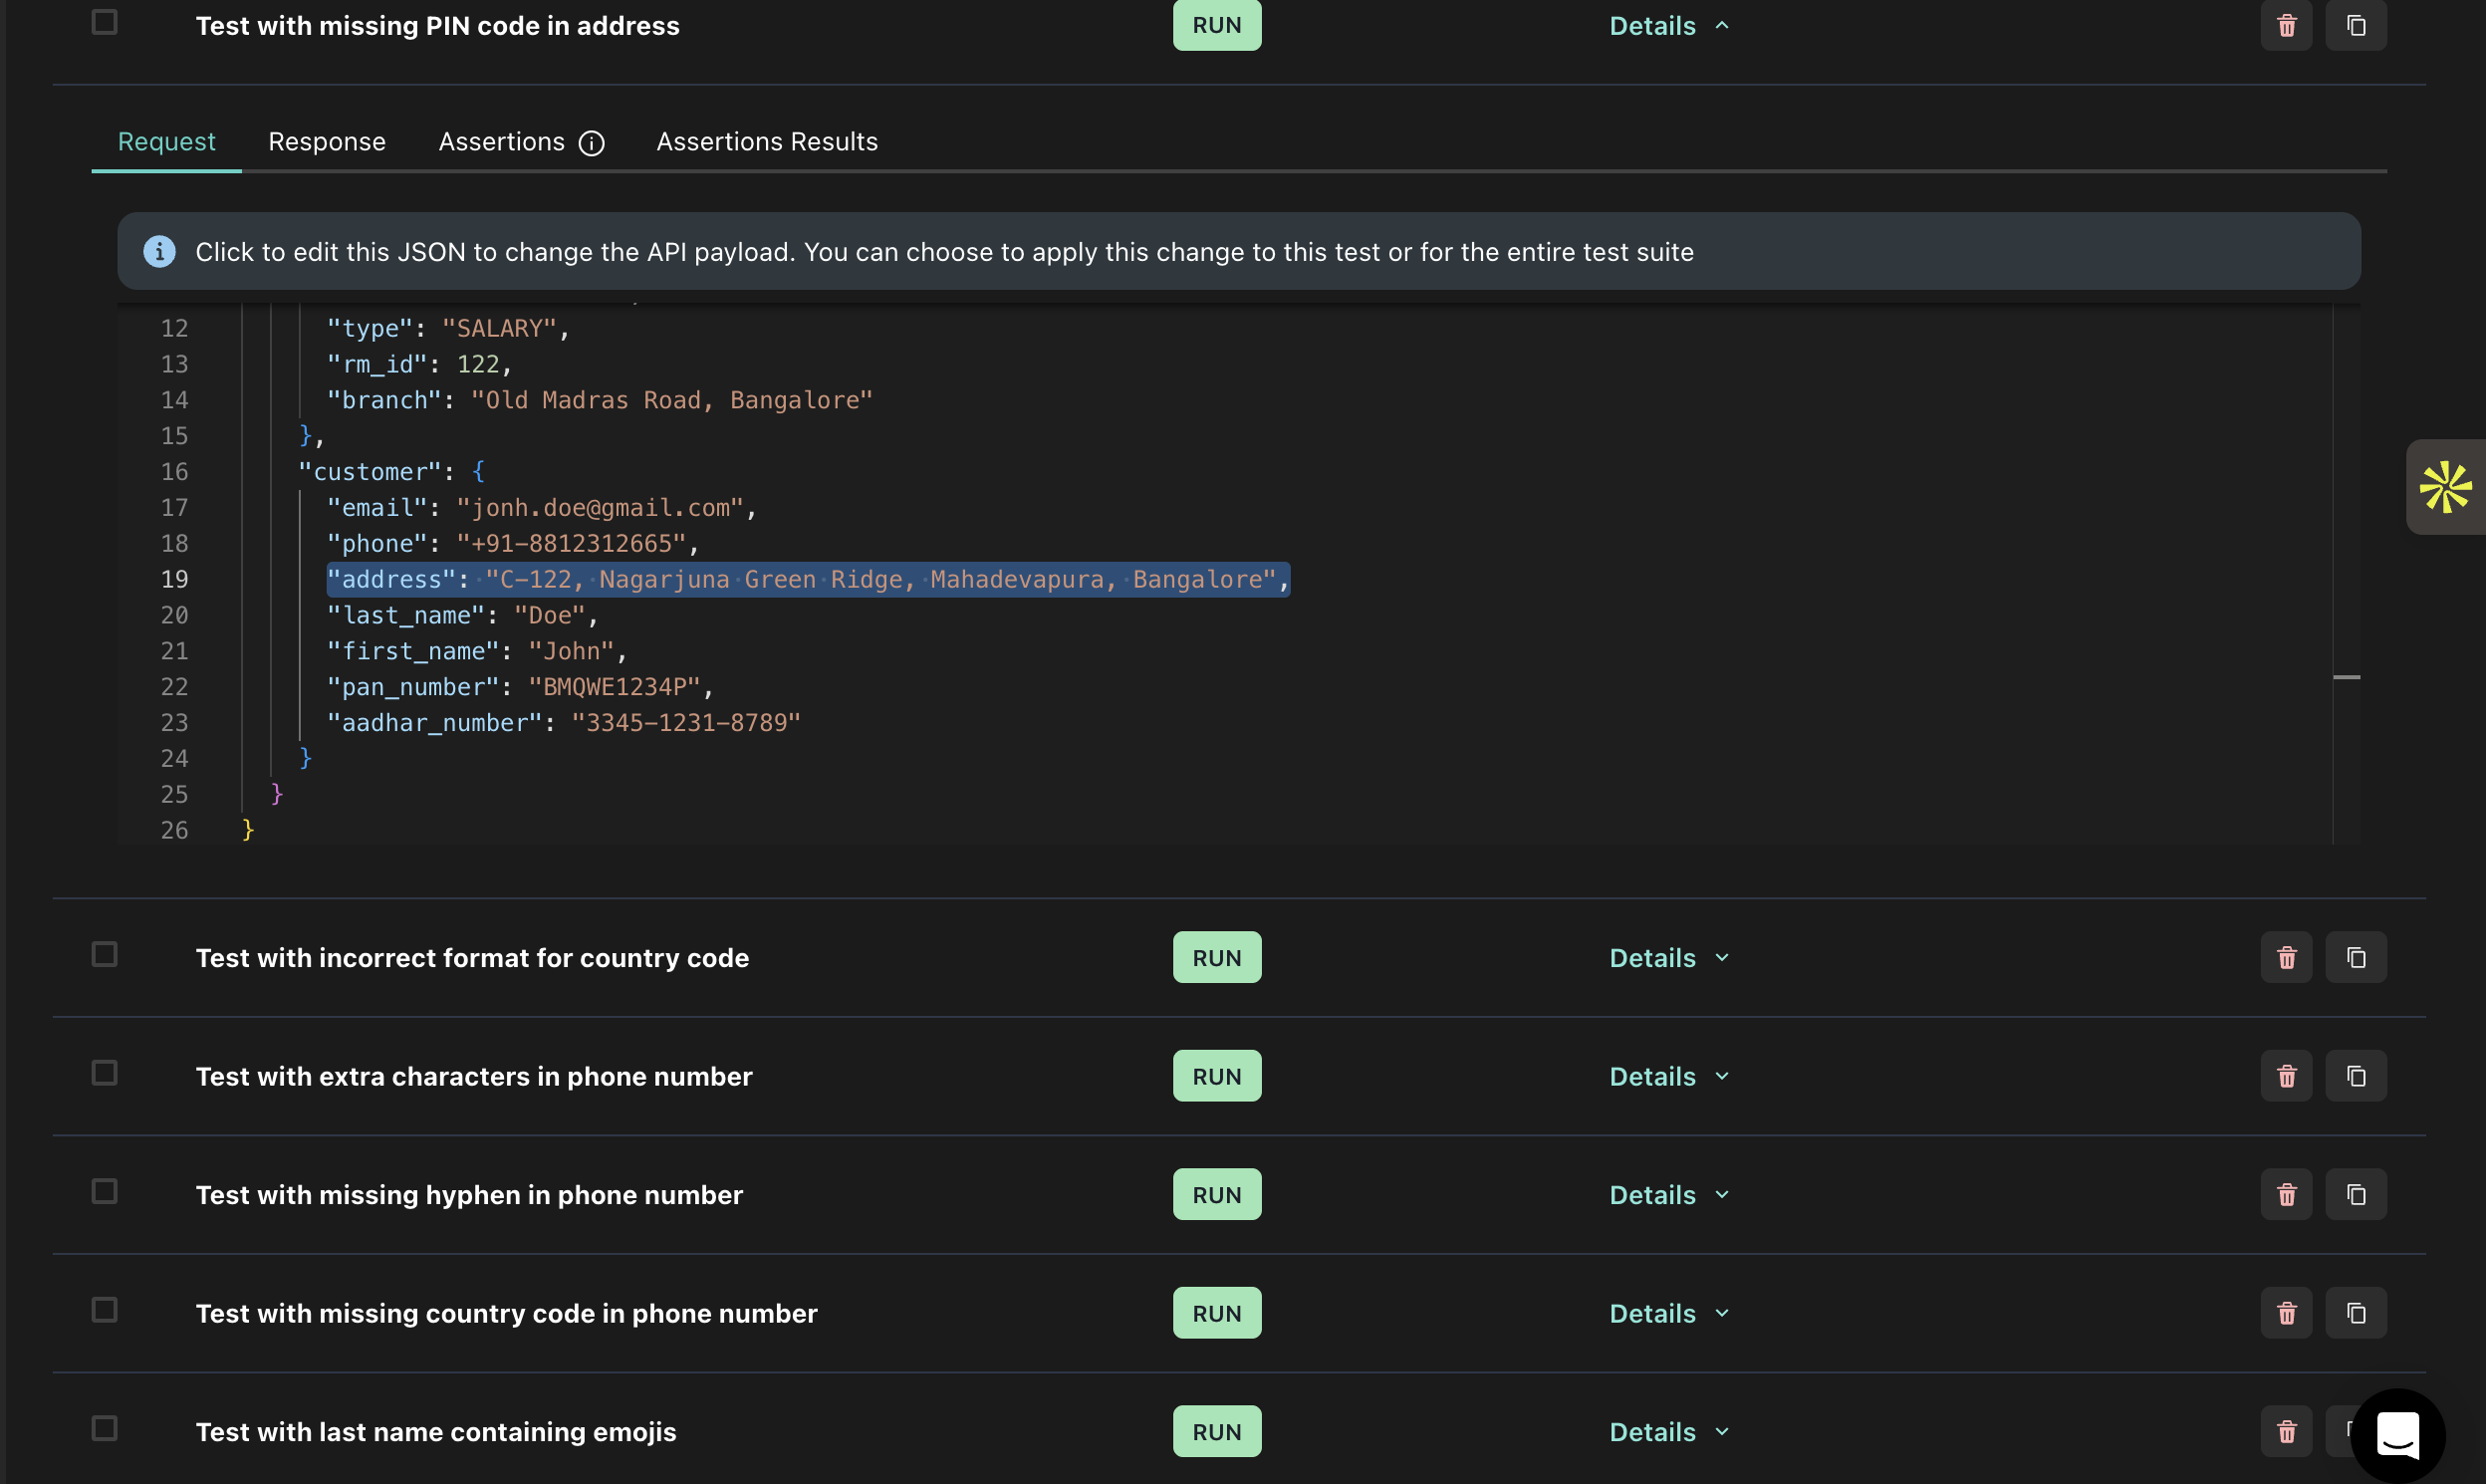Select checkbox for extra characters phone test
Image resolution: width=2486 pixels, height=1484 pixels.
104,1073
